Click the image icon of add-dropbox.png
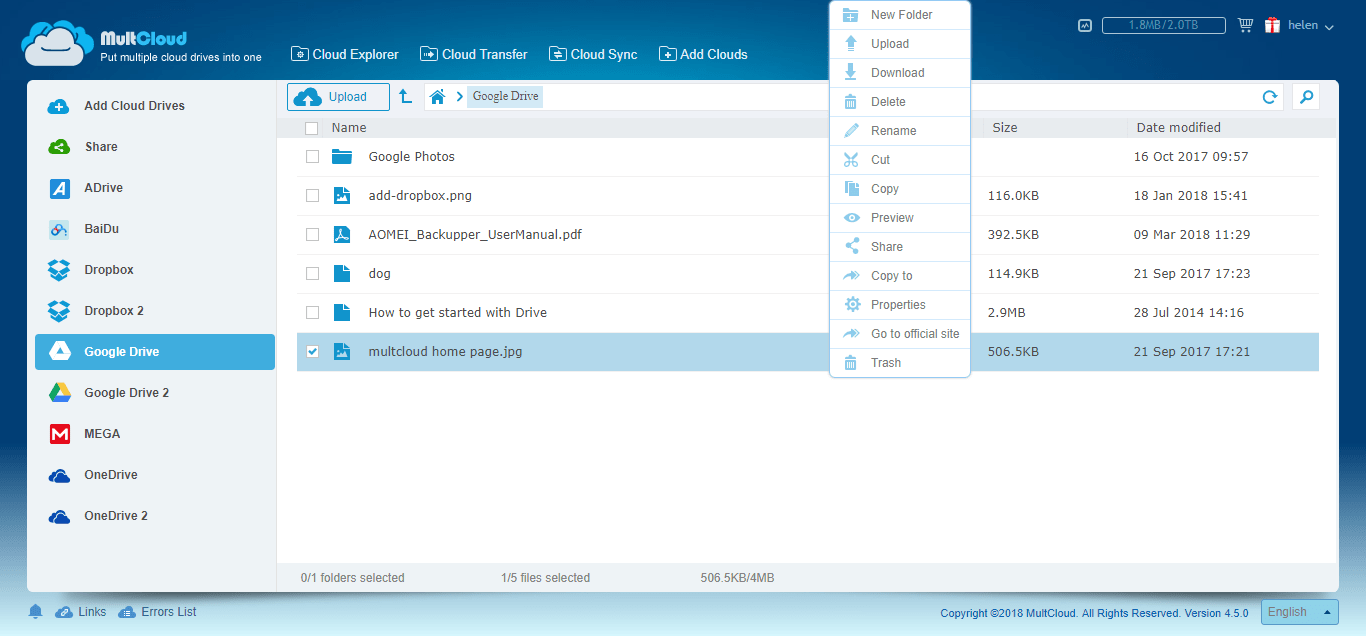The height and width of the screenshot is (637, 1366). pos(343,195)
